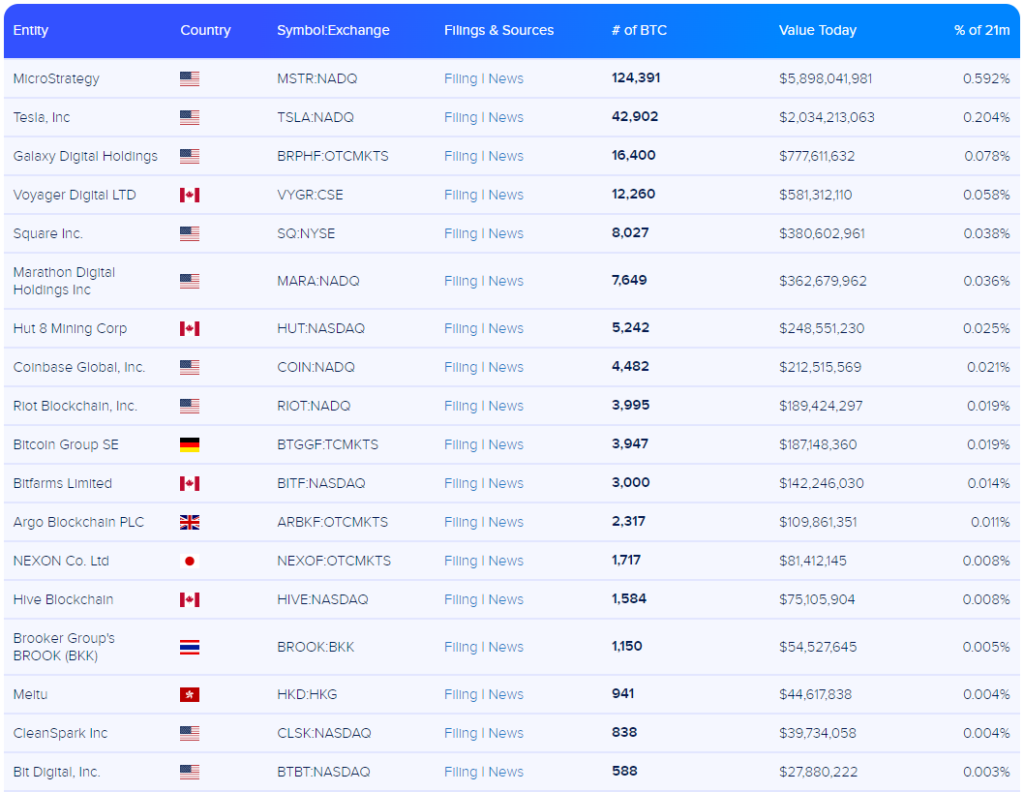Click the Thailand flag for Brooker Group
Viewport: 1024px width, 792px height.
point(189,647)
